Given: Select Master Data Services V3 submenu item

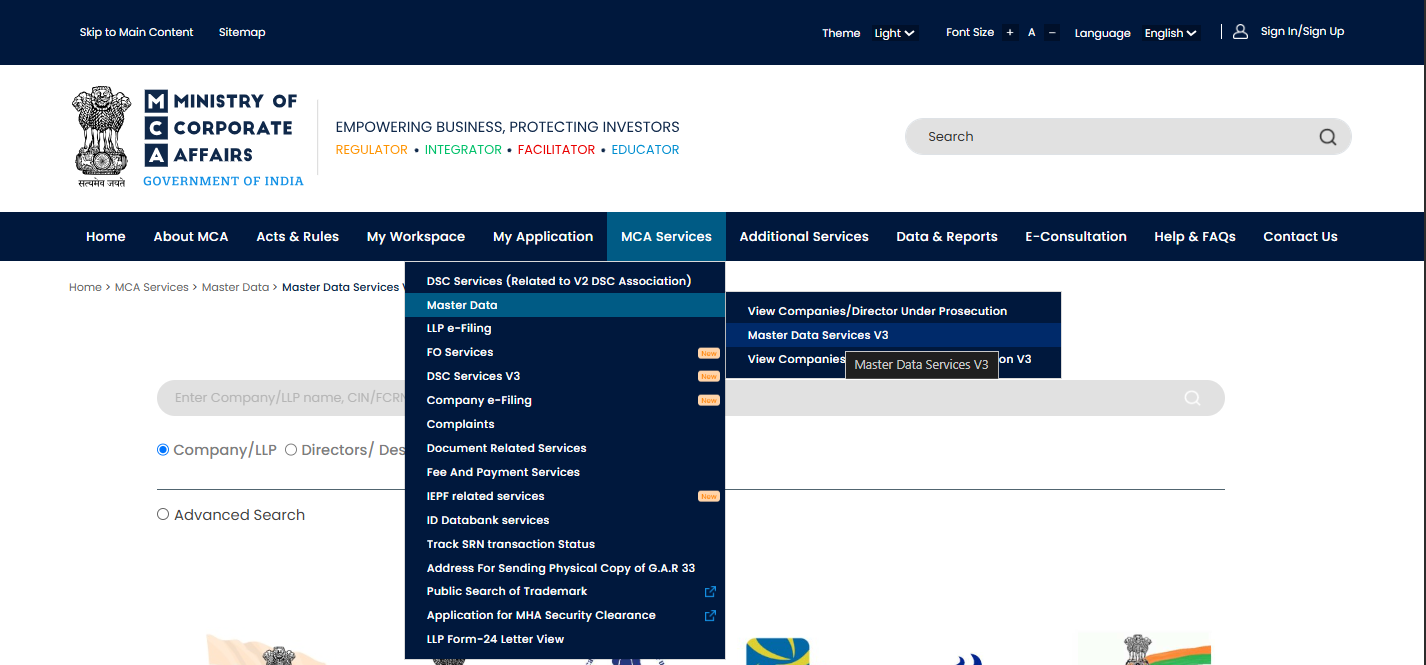Looking at the screenshot, I should [x=893, y=335].
